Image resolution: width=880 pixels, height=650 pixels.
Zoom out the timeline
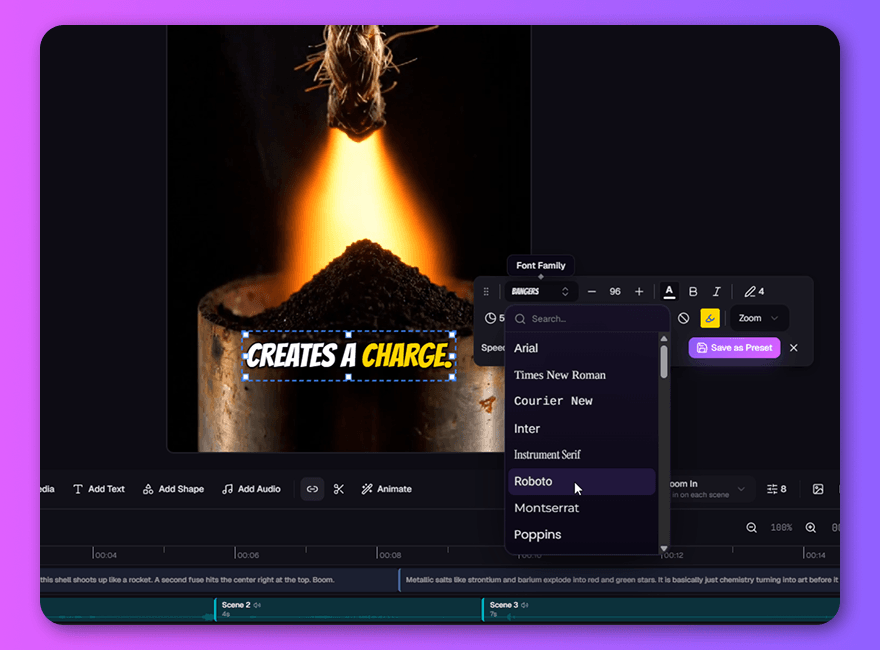(751, 528)
